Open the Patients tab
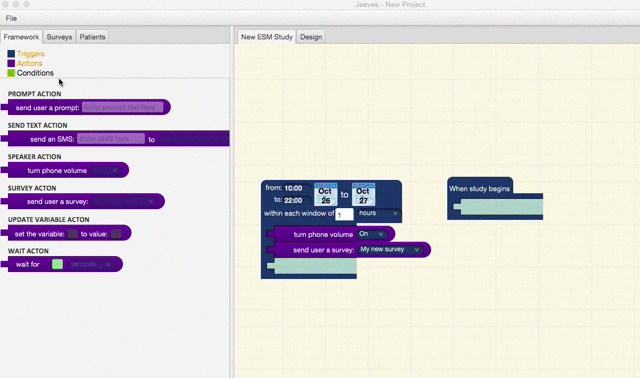This screenshot has height=378, width=640. [92, 37]
